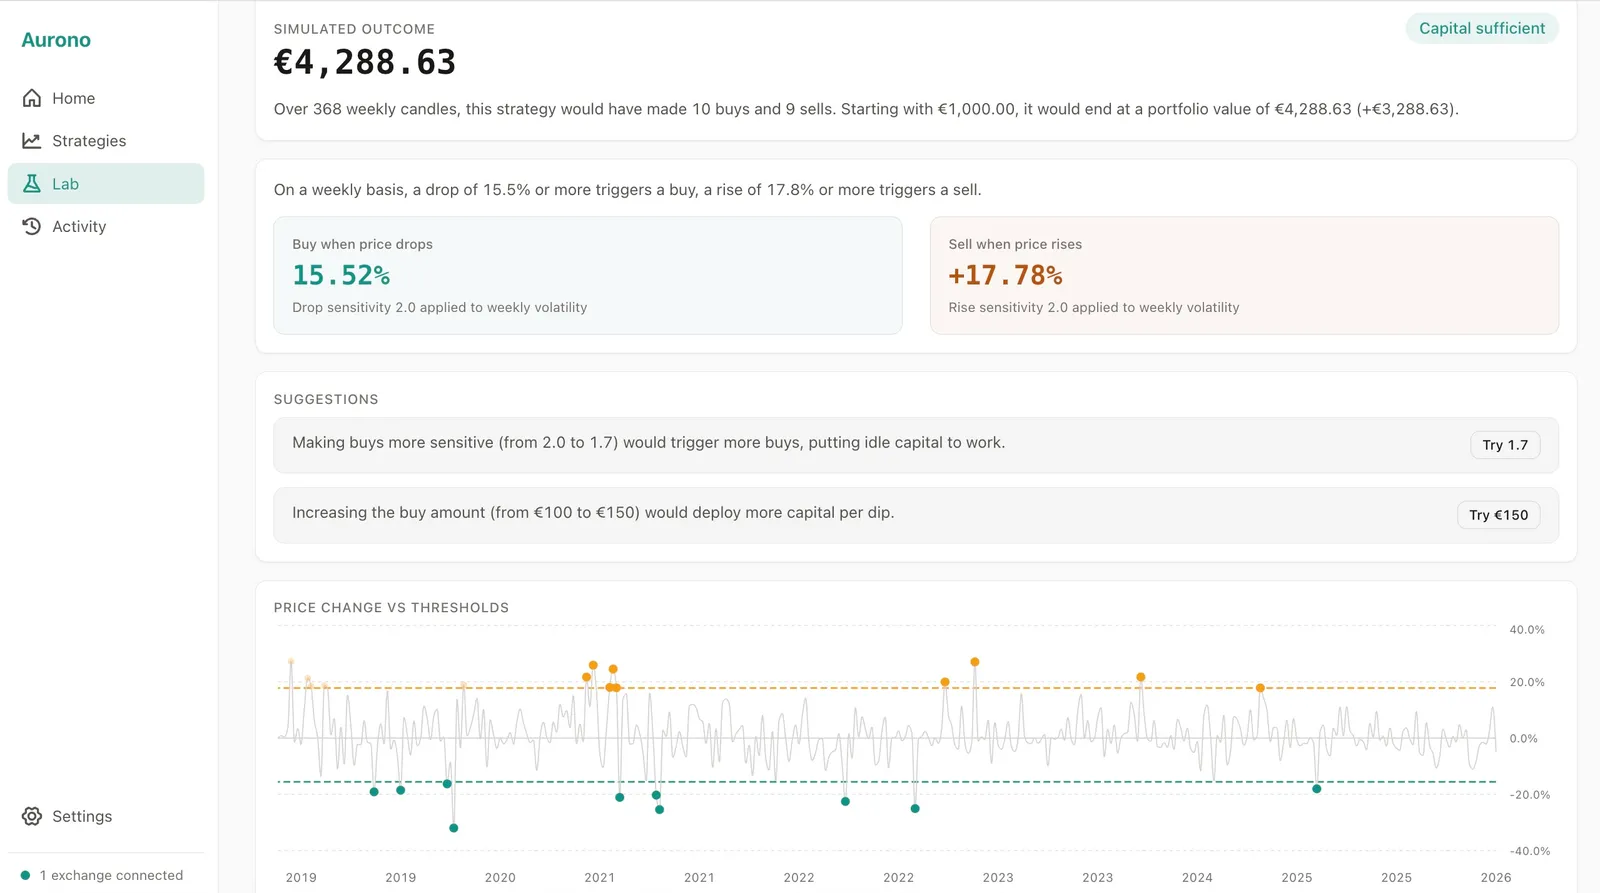Open the Strategies menu item

click(x=89, y=141)
